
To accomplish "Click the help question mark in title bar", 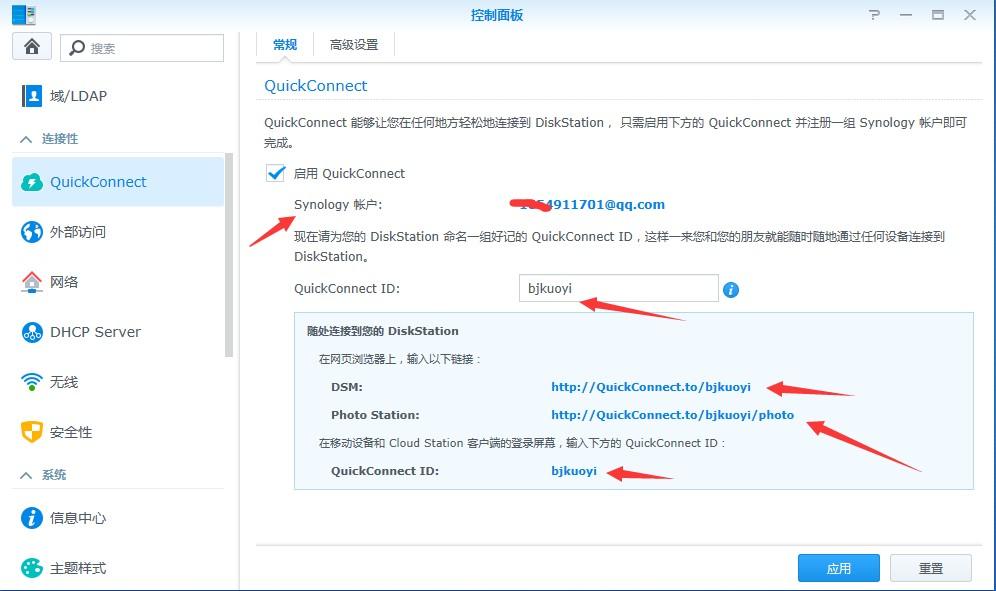I will (873, 15).
